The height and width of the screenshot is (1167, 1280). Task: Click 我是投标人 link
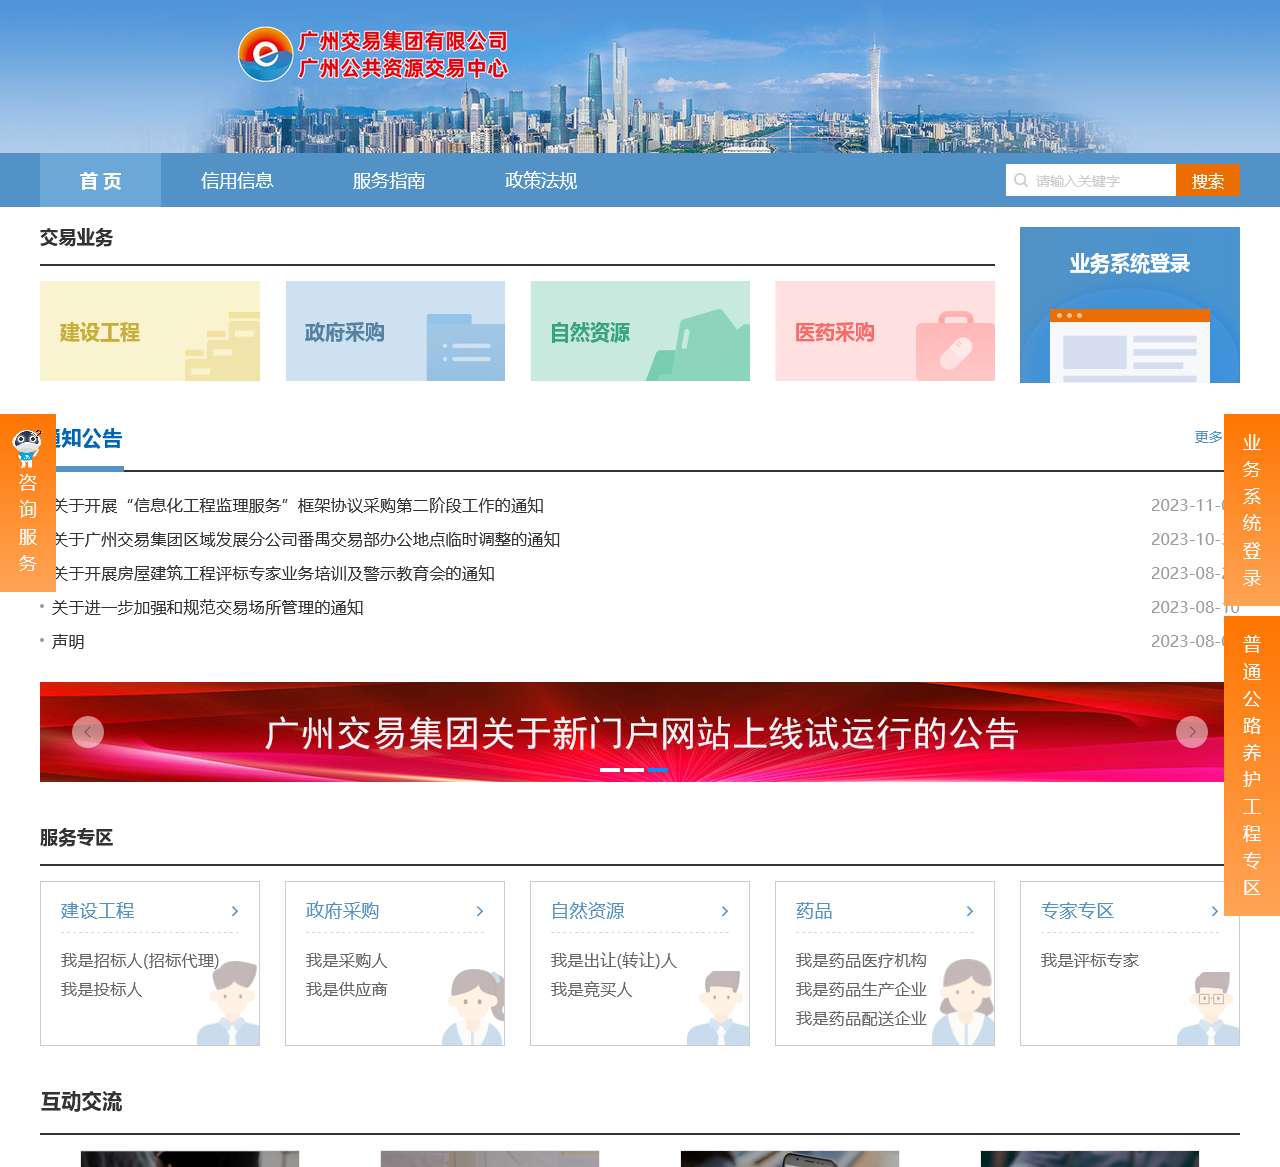click(x=102, y=989)
